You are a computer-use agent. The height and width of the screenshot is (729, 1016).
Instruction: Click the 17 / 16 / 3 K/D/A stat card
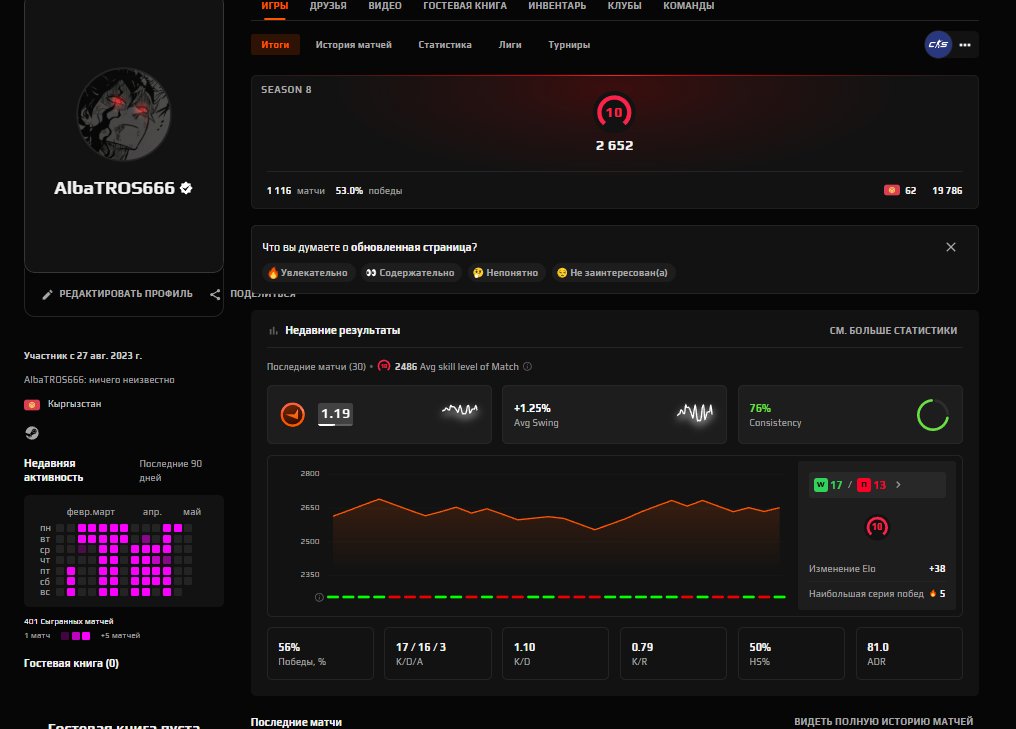437,653
